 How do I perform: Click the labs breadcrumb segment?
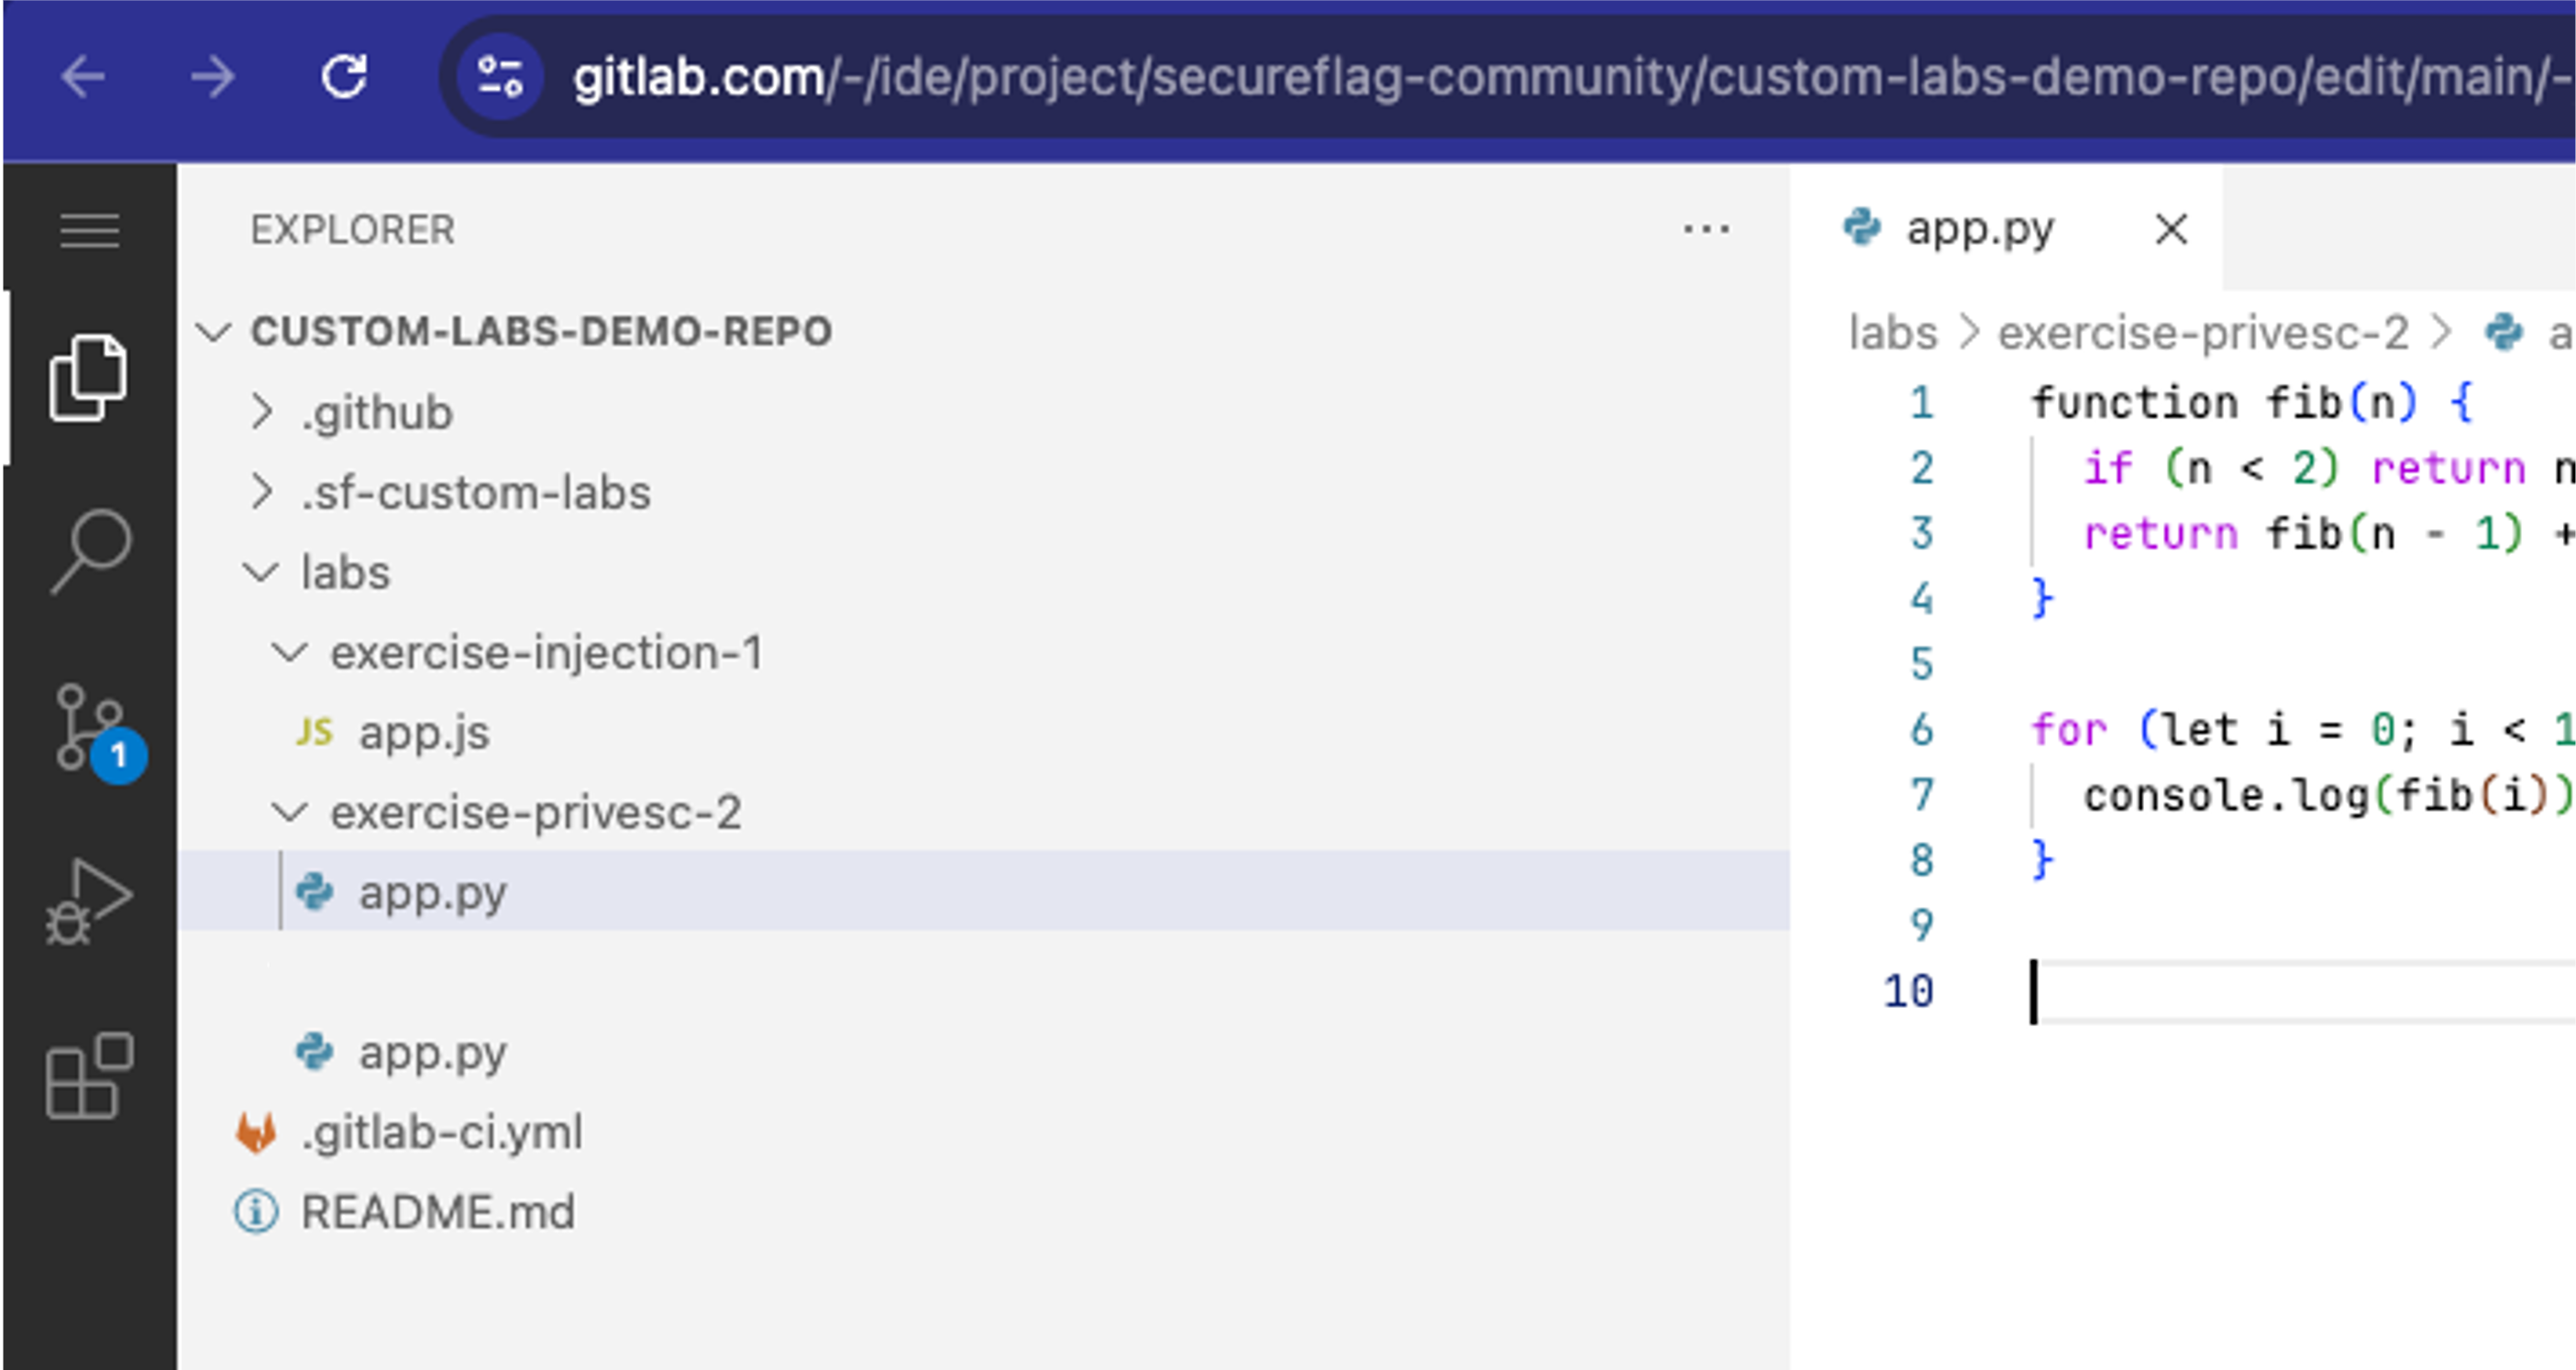1892,333
